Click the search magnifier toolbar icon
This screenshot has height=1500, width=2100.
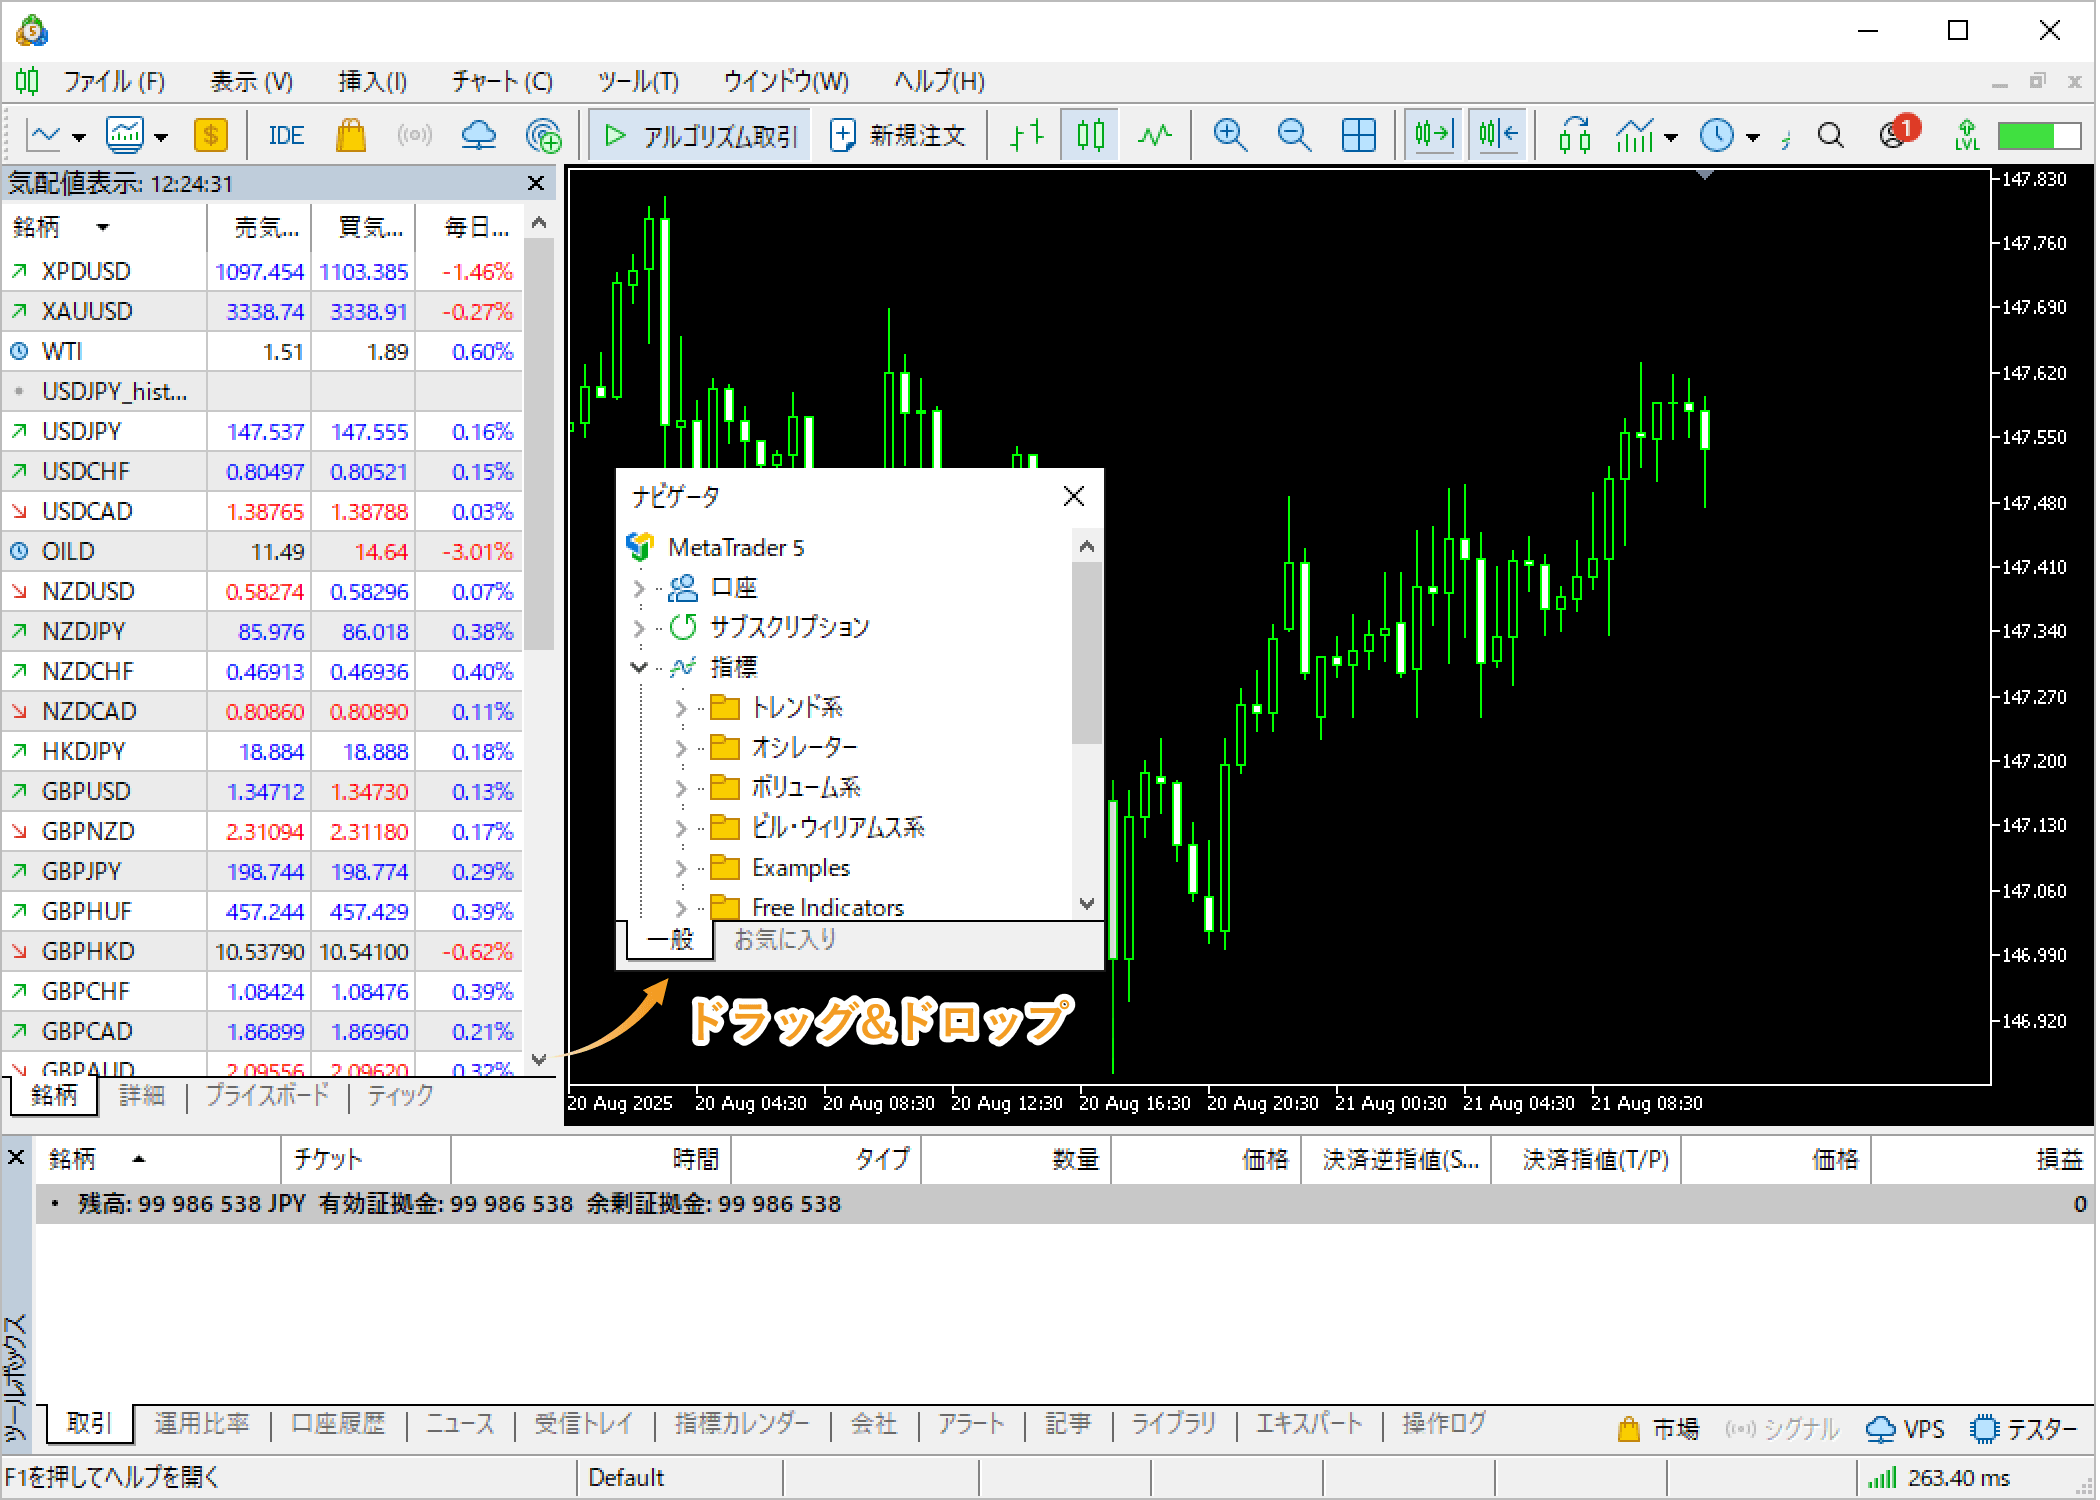click(1830, 135)
